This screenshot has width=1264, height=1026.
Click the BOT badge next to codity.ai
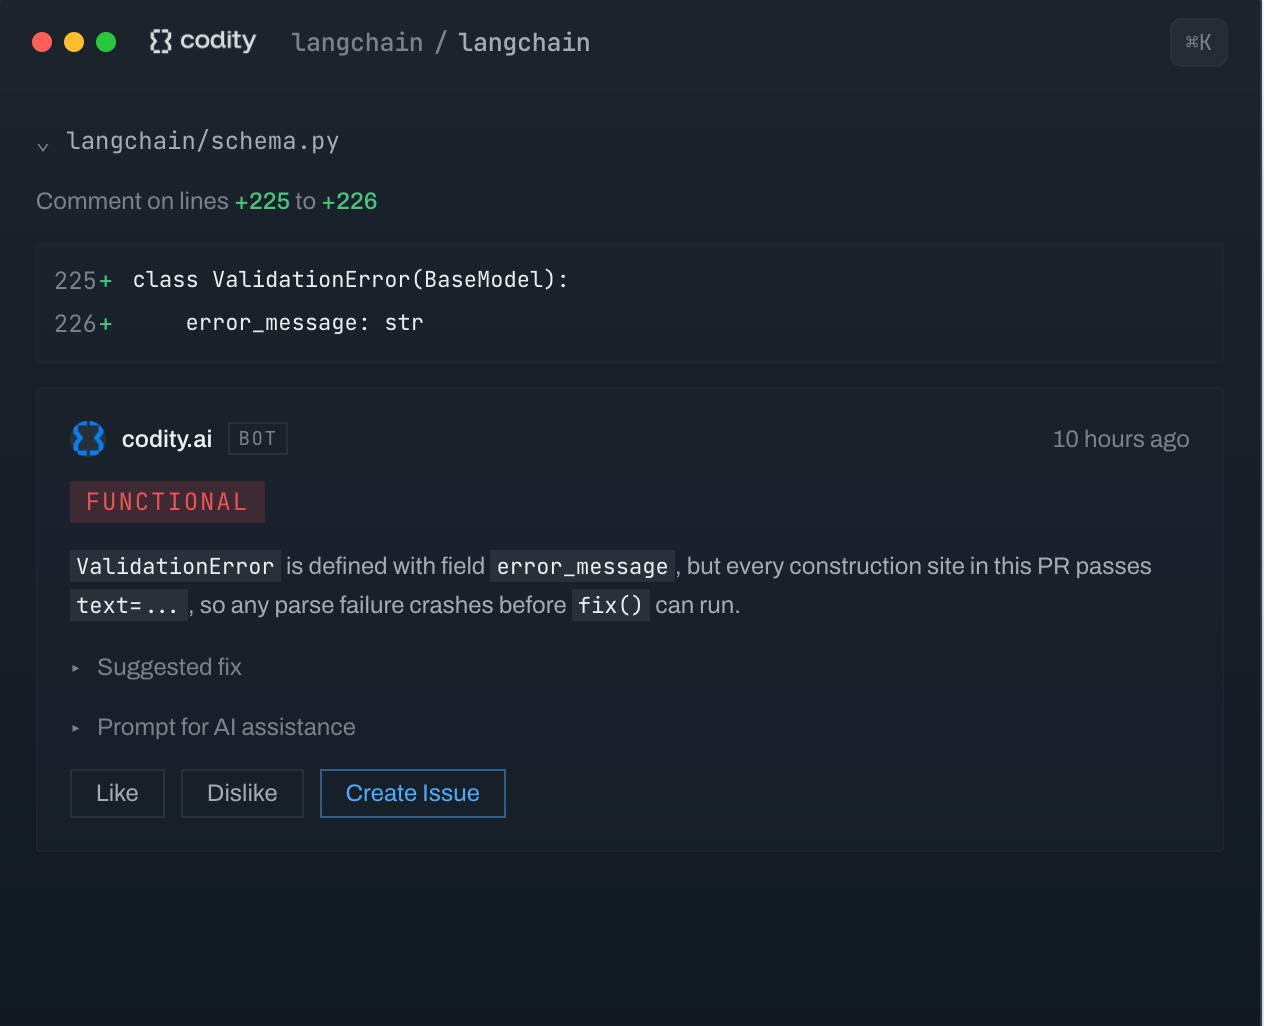click(258, 439)
